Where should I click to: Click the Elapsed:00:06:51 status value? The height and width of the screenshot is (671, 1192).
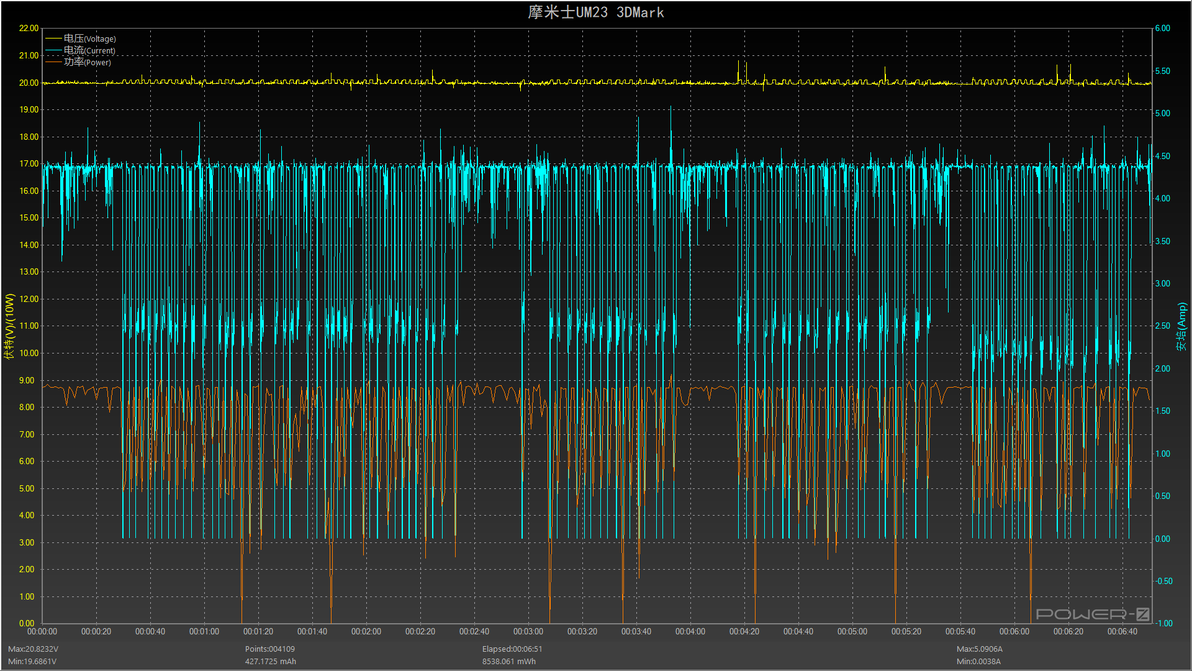[x=512, y=649]
